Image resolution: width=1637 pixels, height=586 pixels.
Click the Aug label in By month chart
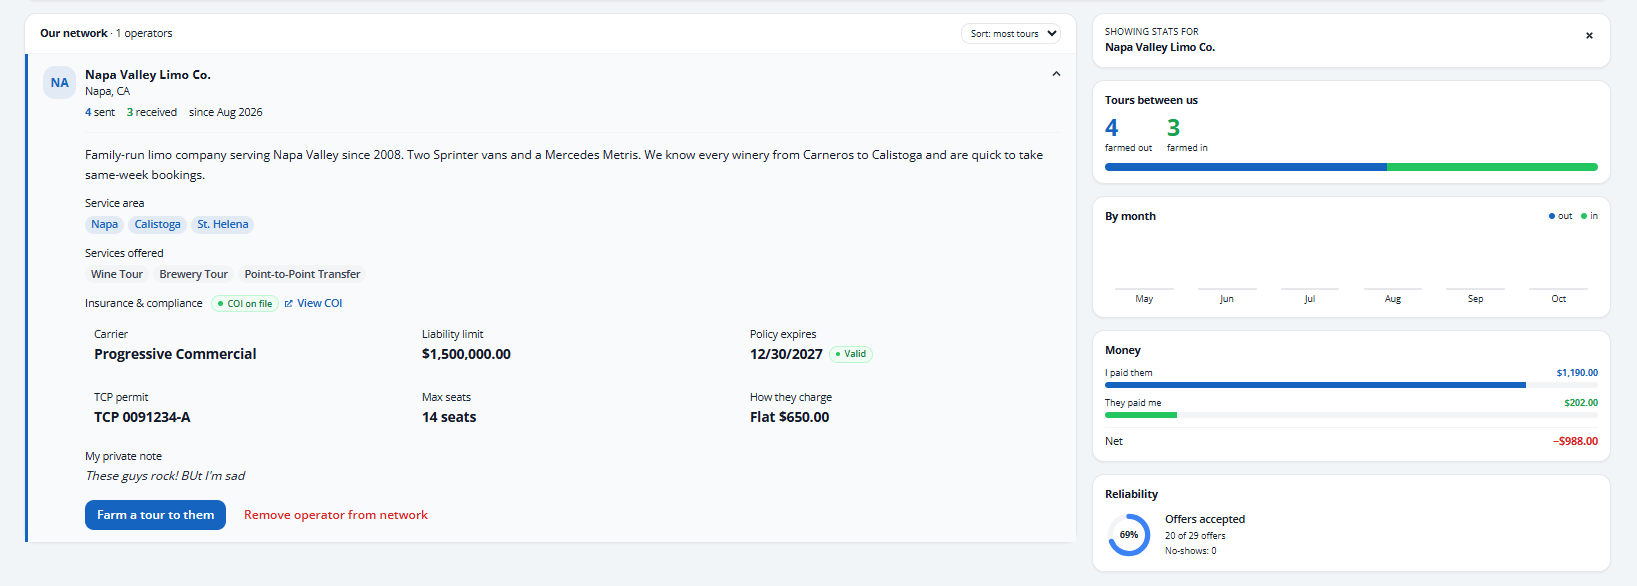pyautogui.click(x=1393, y=299)
